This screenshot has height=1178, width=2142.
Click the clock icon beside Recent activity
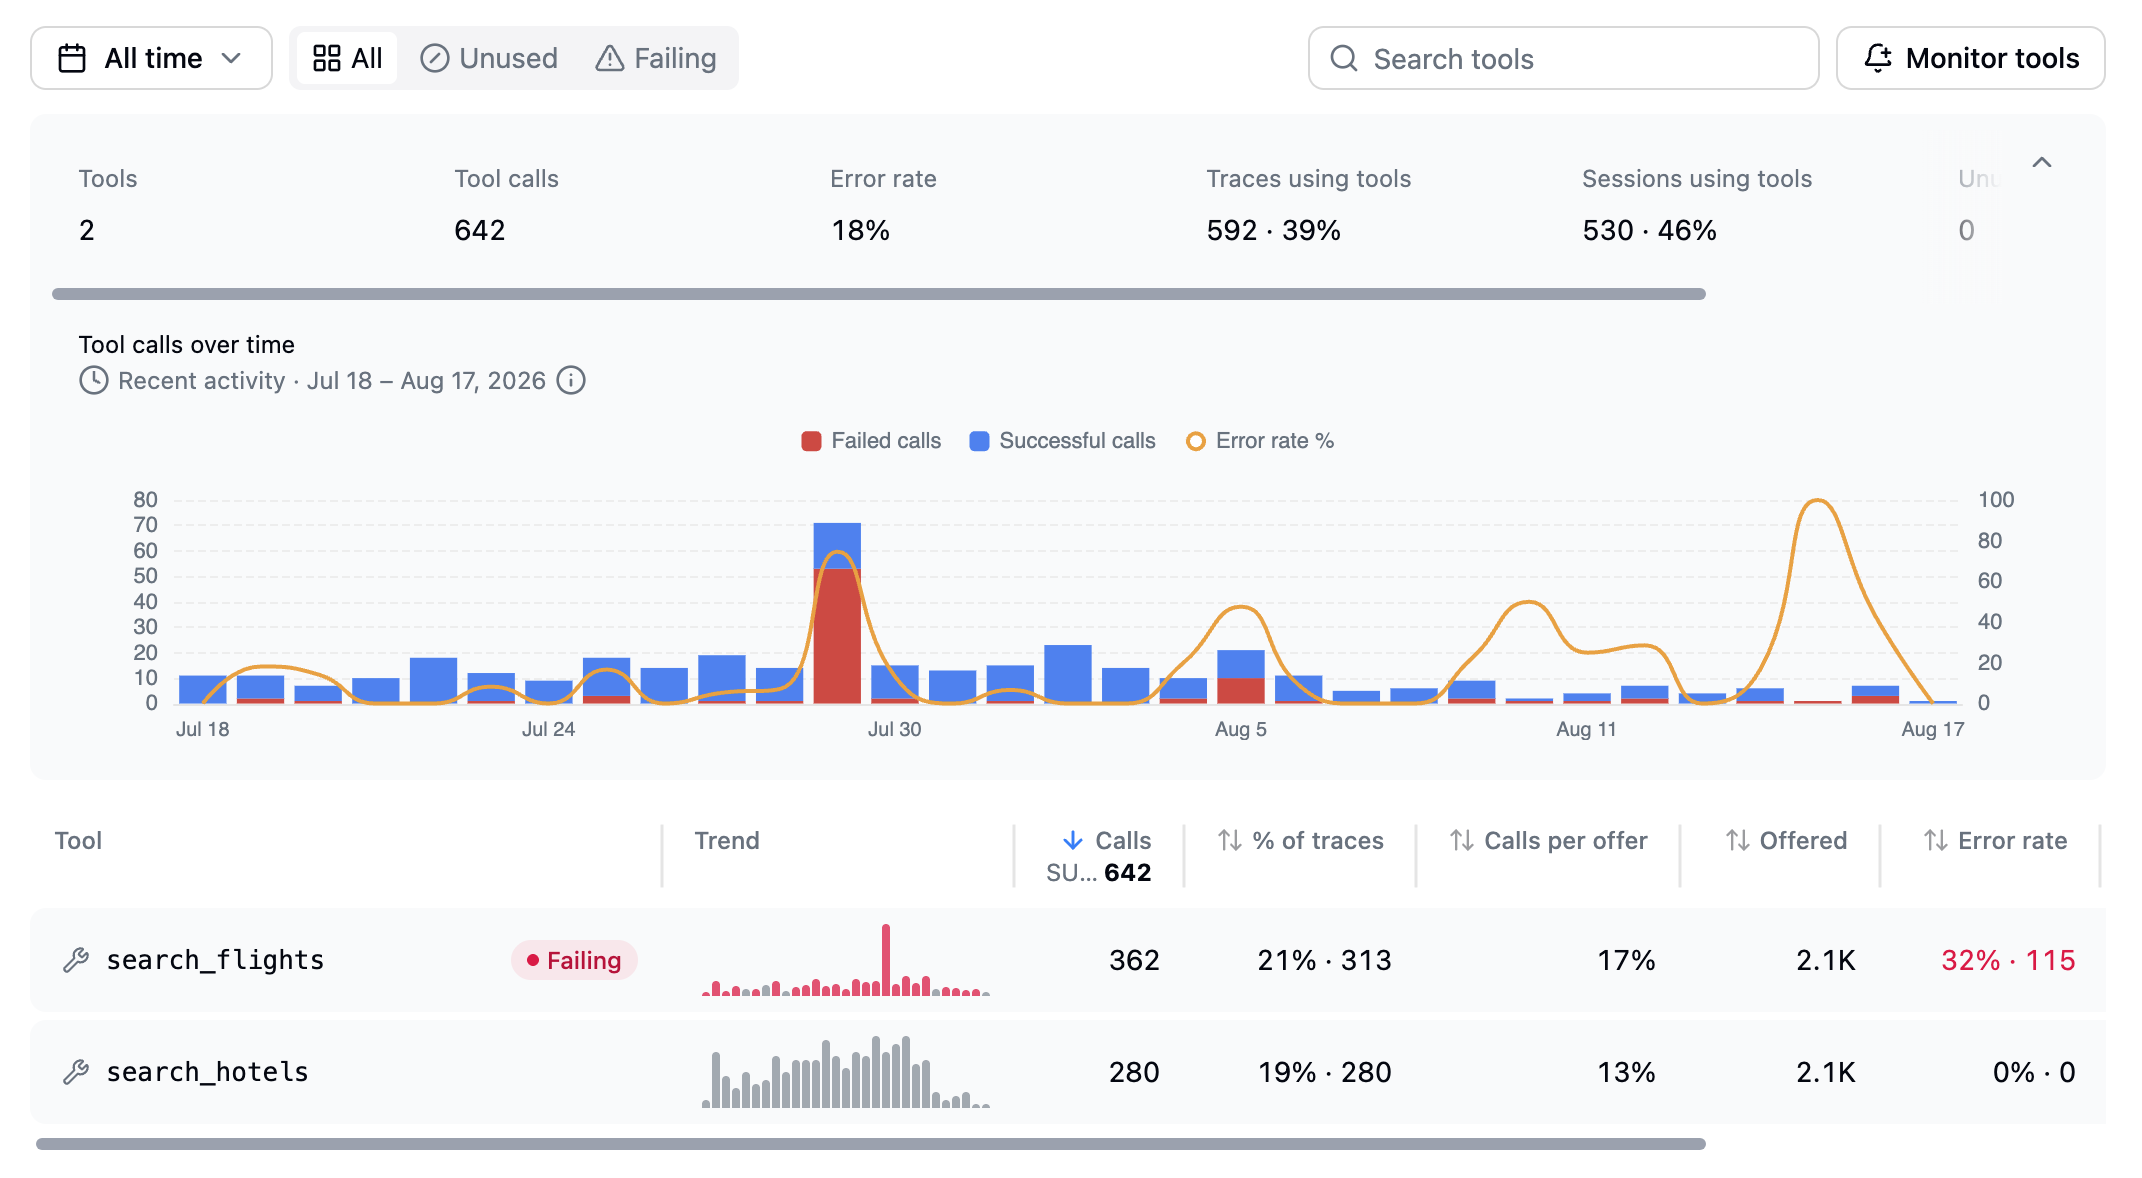(x=93, y=380)
